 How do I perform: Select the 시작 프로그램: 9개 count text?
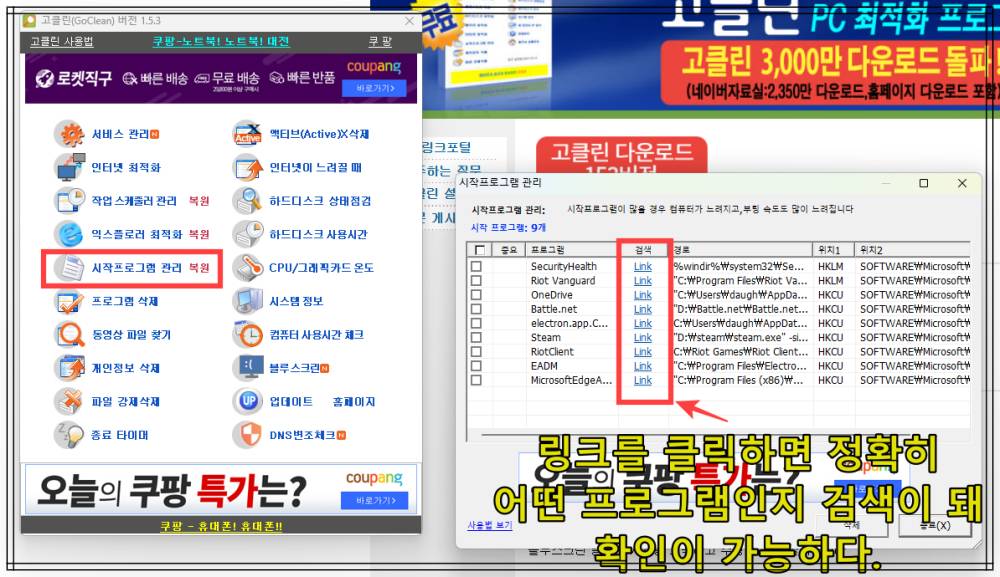(508, 228)
